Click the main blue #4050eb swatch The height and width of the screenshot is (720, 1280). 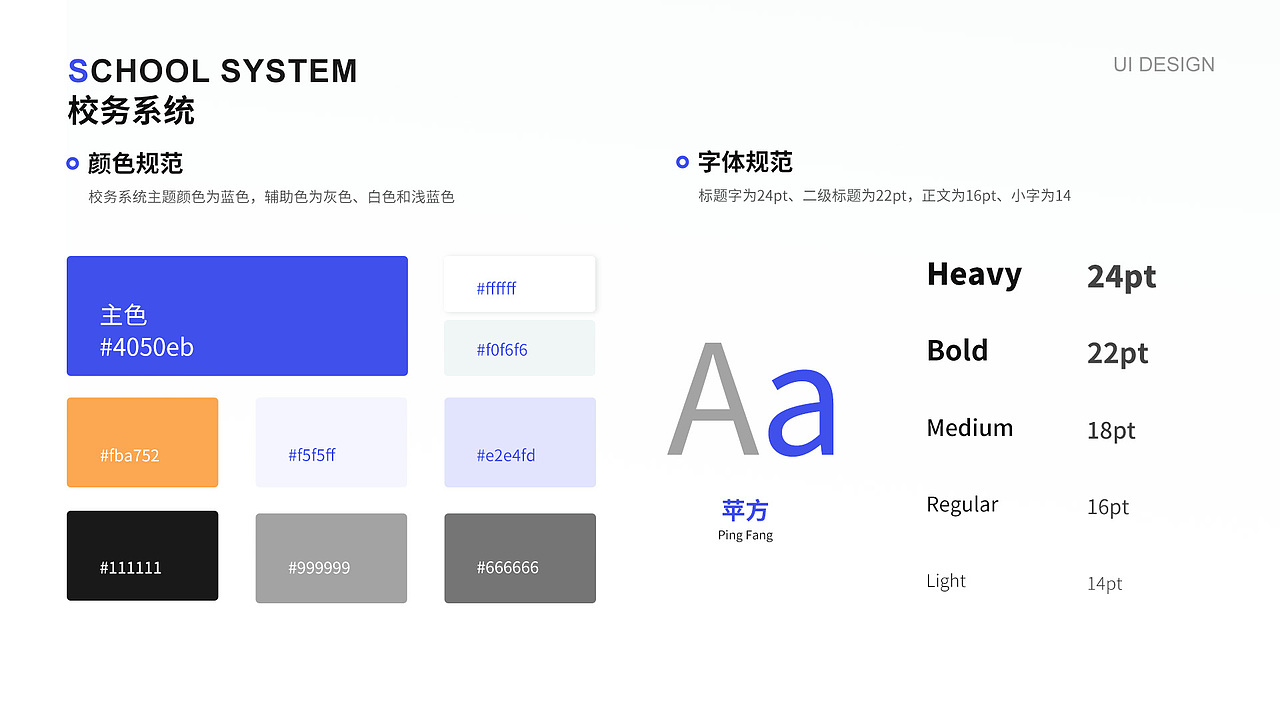point(237,316)
